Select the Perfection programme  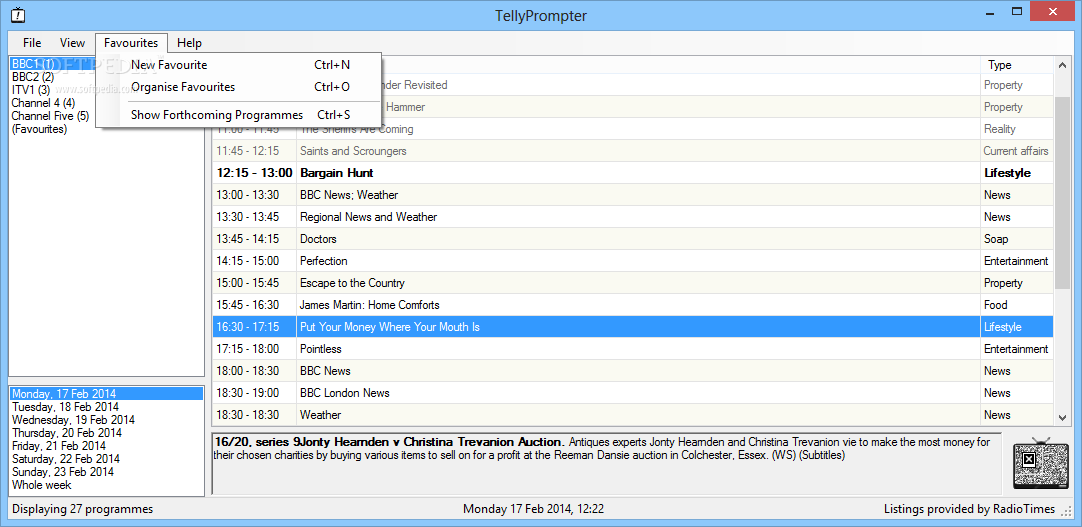(x=633, y=261)
